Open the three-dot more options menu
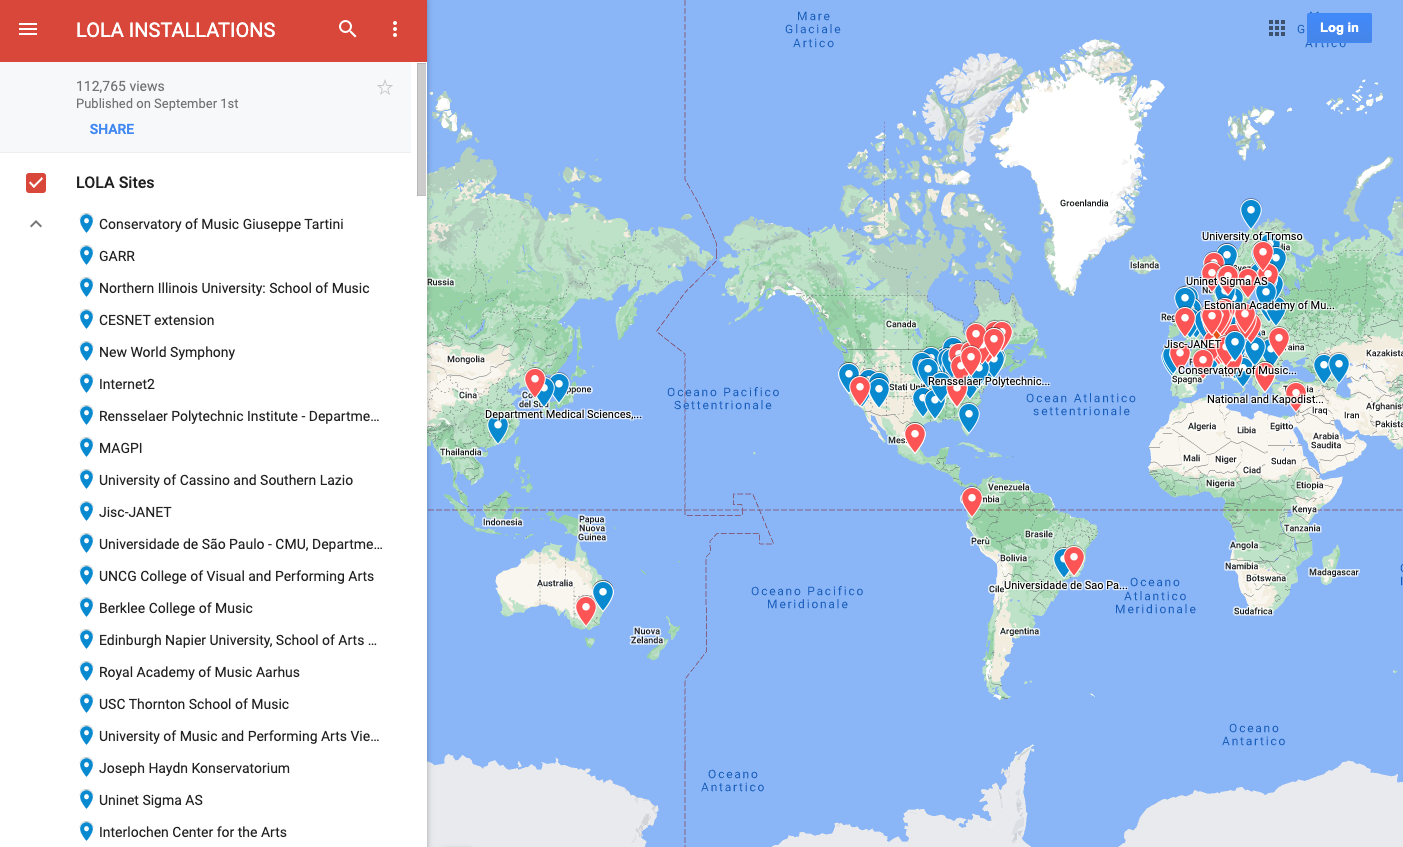The width and height of the screenshot is (1403, 847). [395, 29]
